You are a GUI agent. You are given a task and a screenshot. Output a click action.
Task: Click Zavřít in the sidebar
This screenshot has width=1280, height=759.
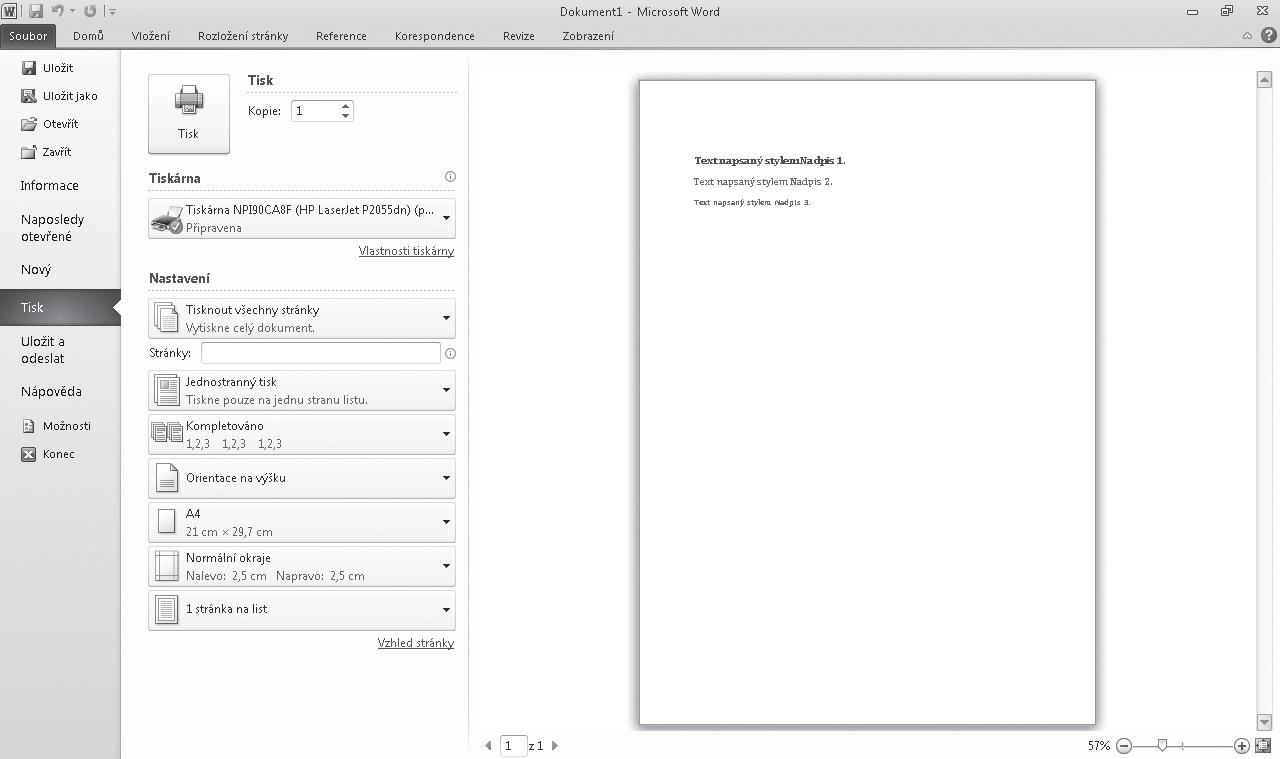point(46,152)
